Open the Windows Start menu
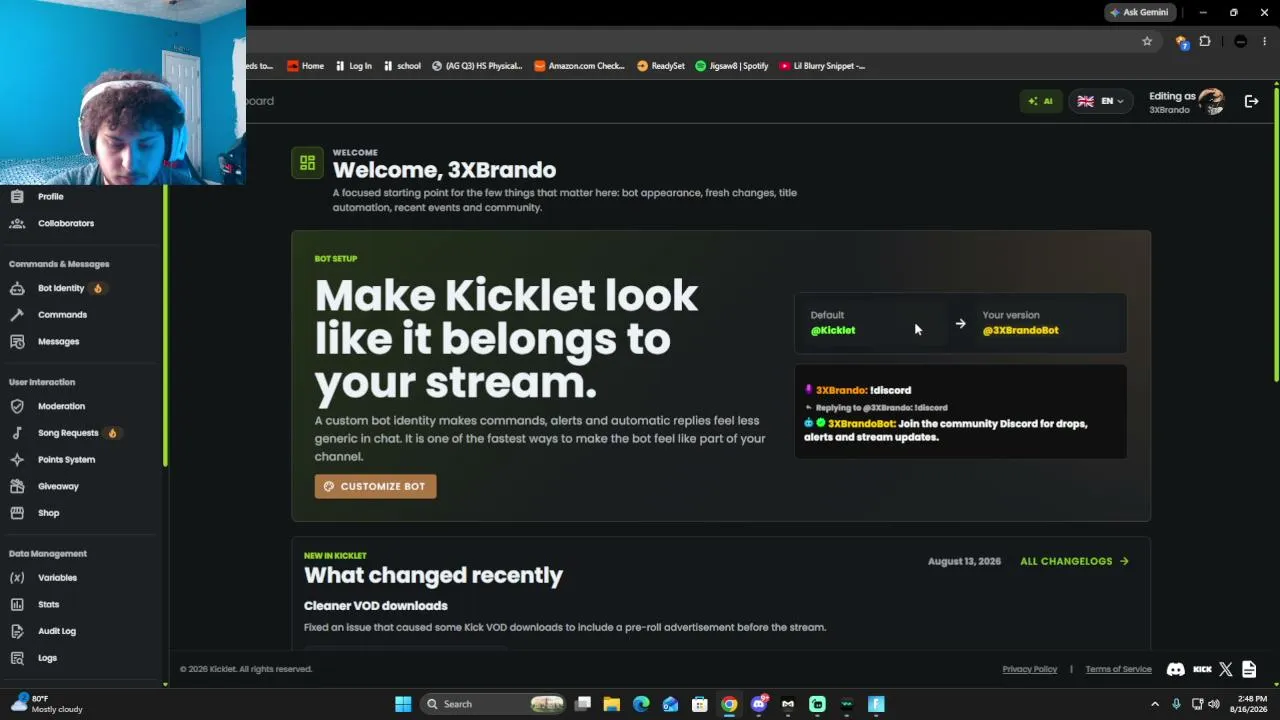 [x=403, y=704]
